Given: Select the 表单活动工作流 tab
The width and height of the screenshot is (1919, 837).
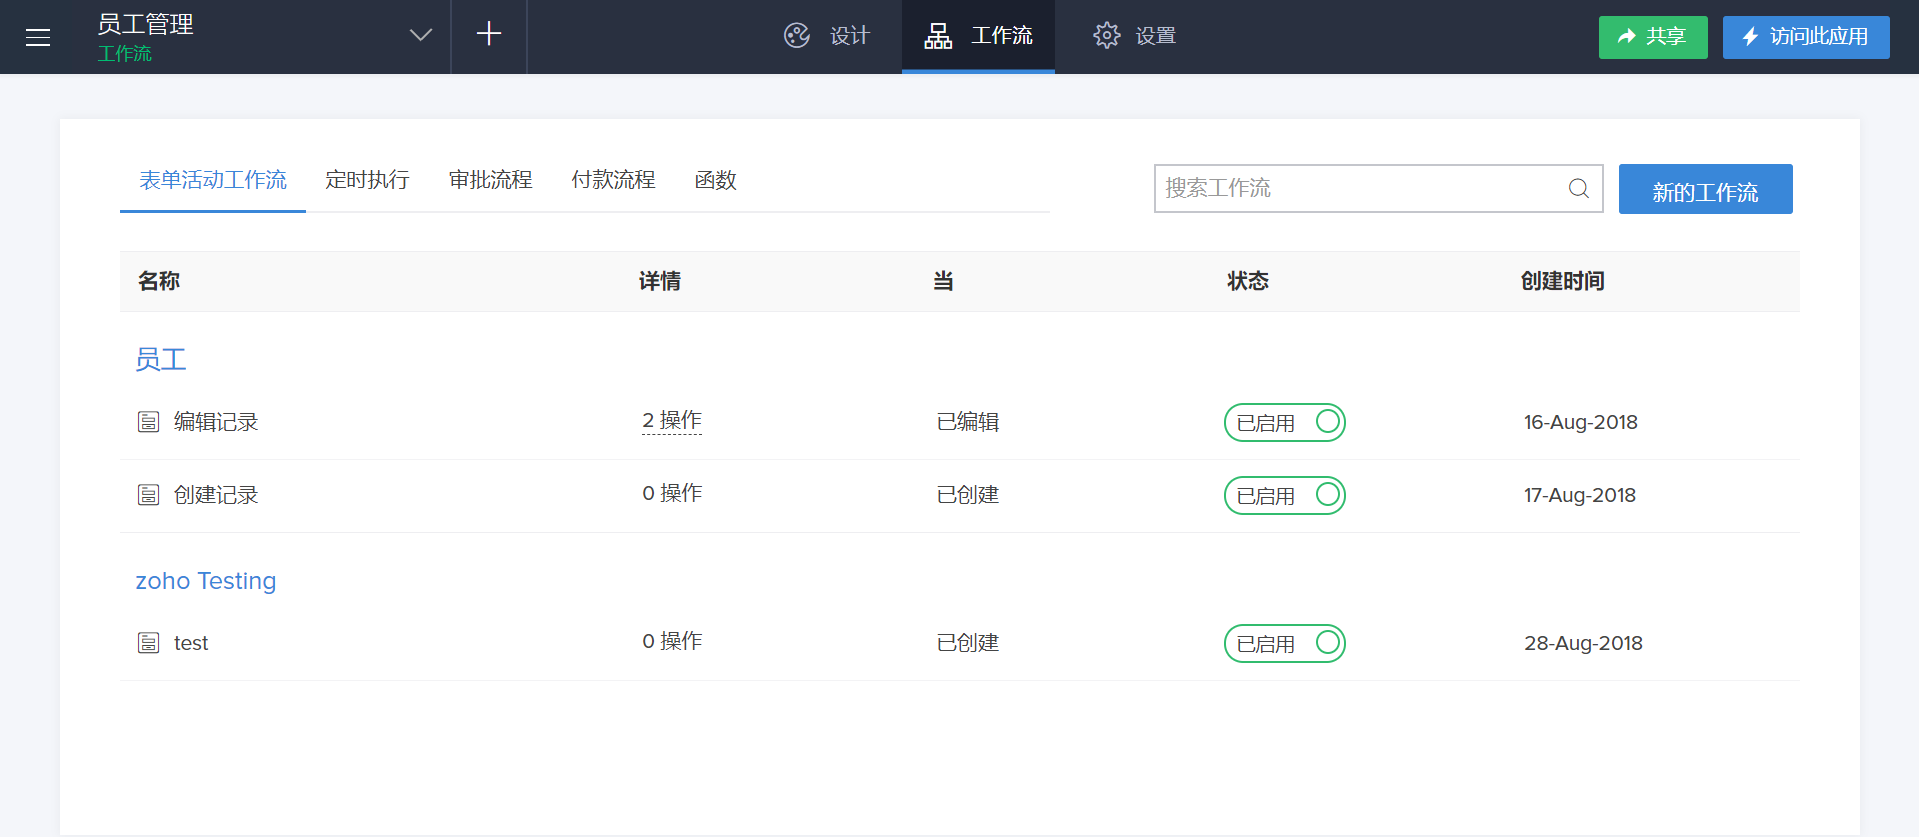Looking at the screenshot, I should pos(213,180).
